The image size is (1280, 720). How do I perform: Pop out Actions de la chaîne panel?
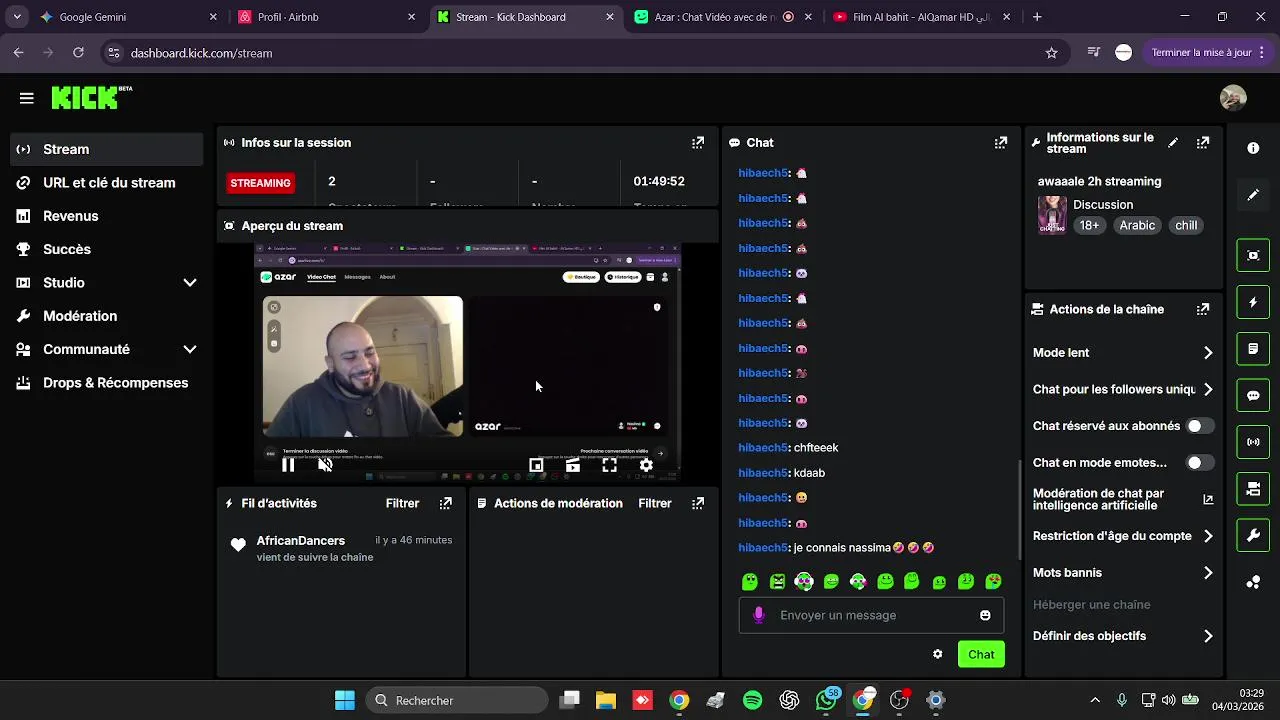click(x=1203, y=310)
